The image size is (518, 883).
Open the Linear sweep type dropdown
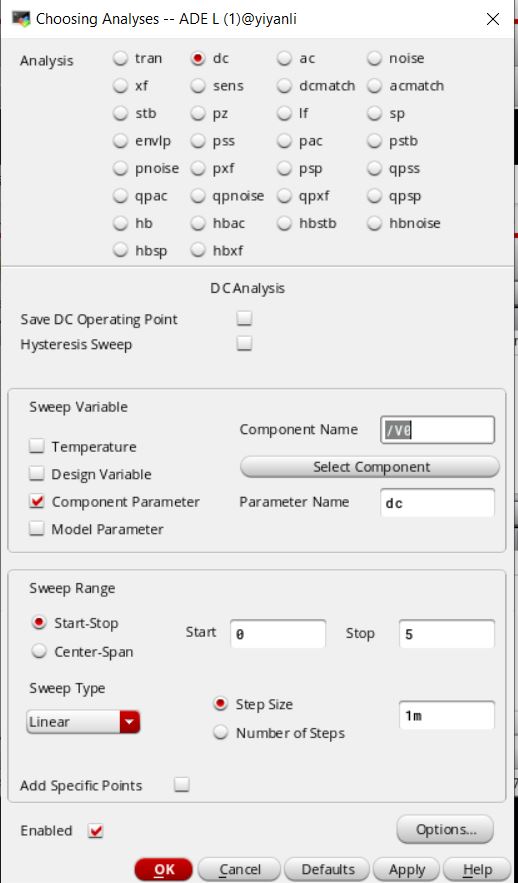(83, 721)
